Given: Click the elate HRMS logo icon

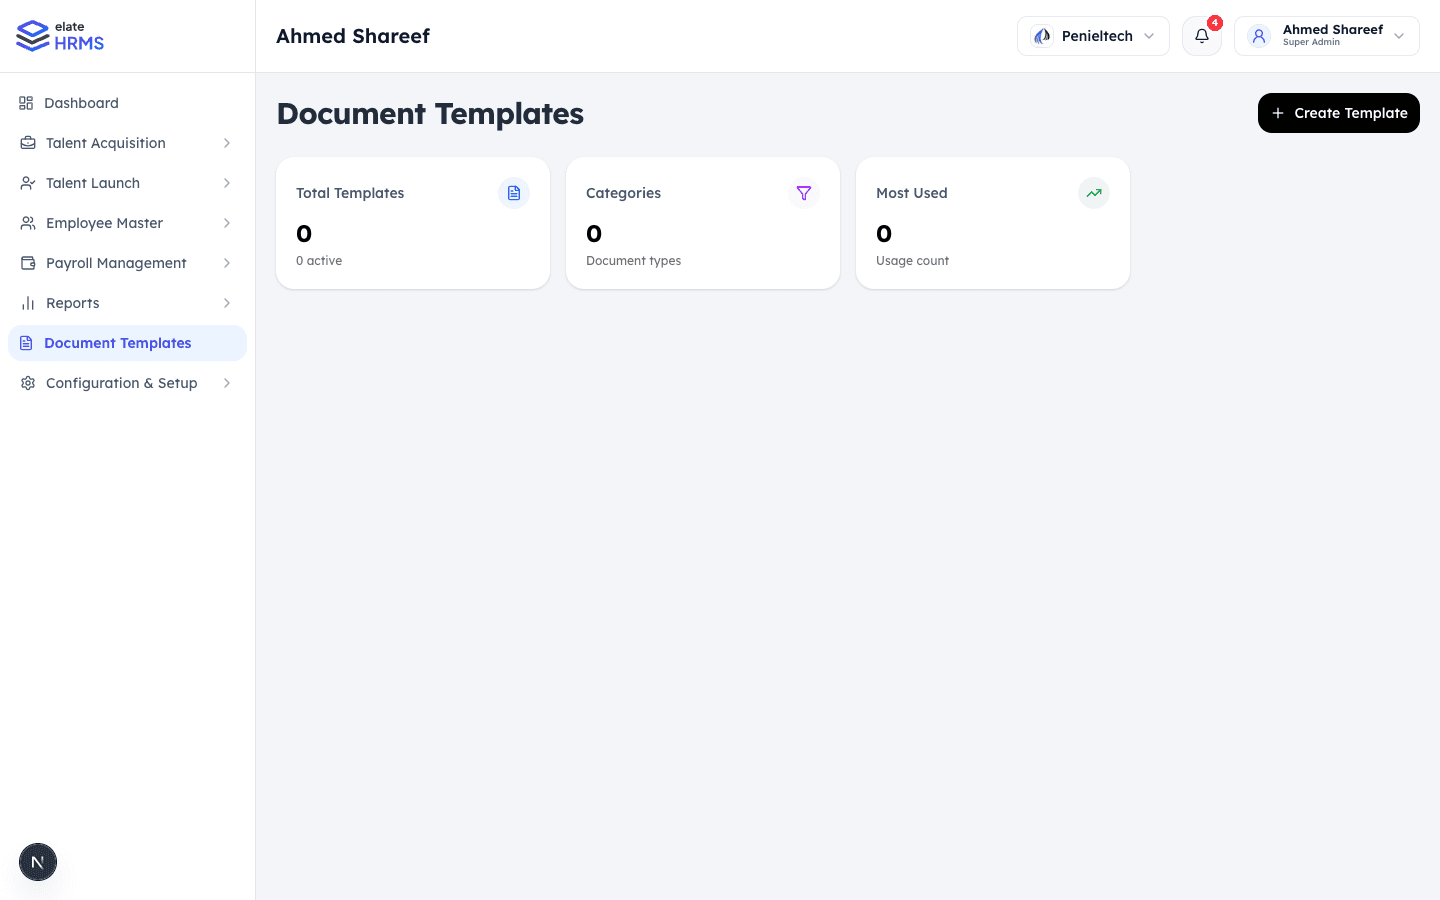Looking at the screenshot, I should tap(31, 35).
